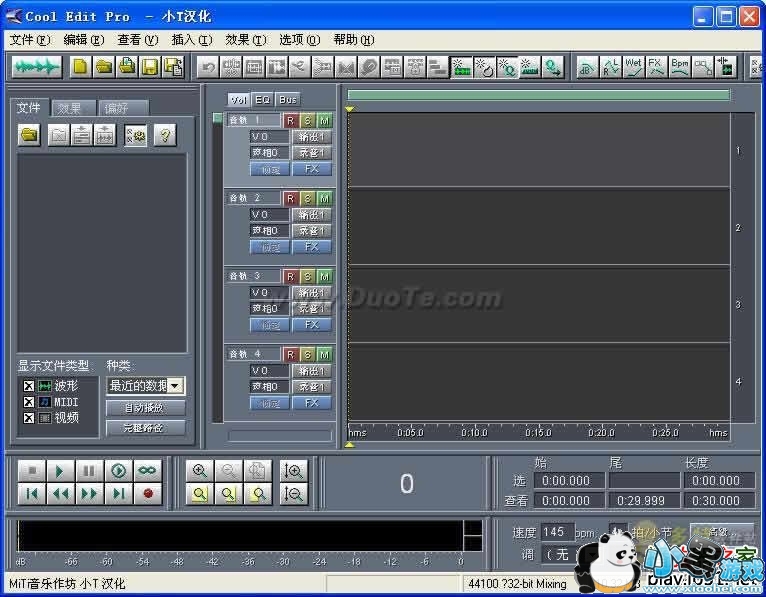Open the 效果(T) menu
The image size is (766, 597).
[246, 40]
